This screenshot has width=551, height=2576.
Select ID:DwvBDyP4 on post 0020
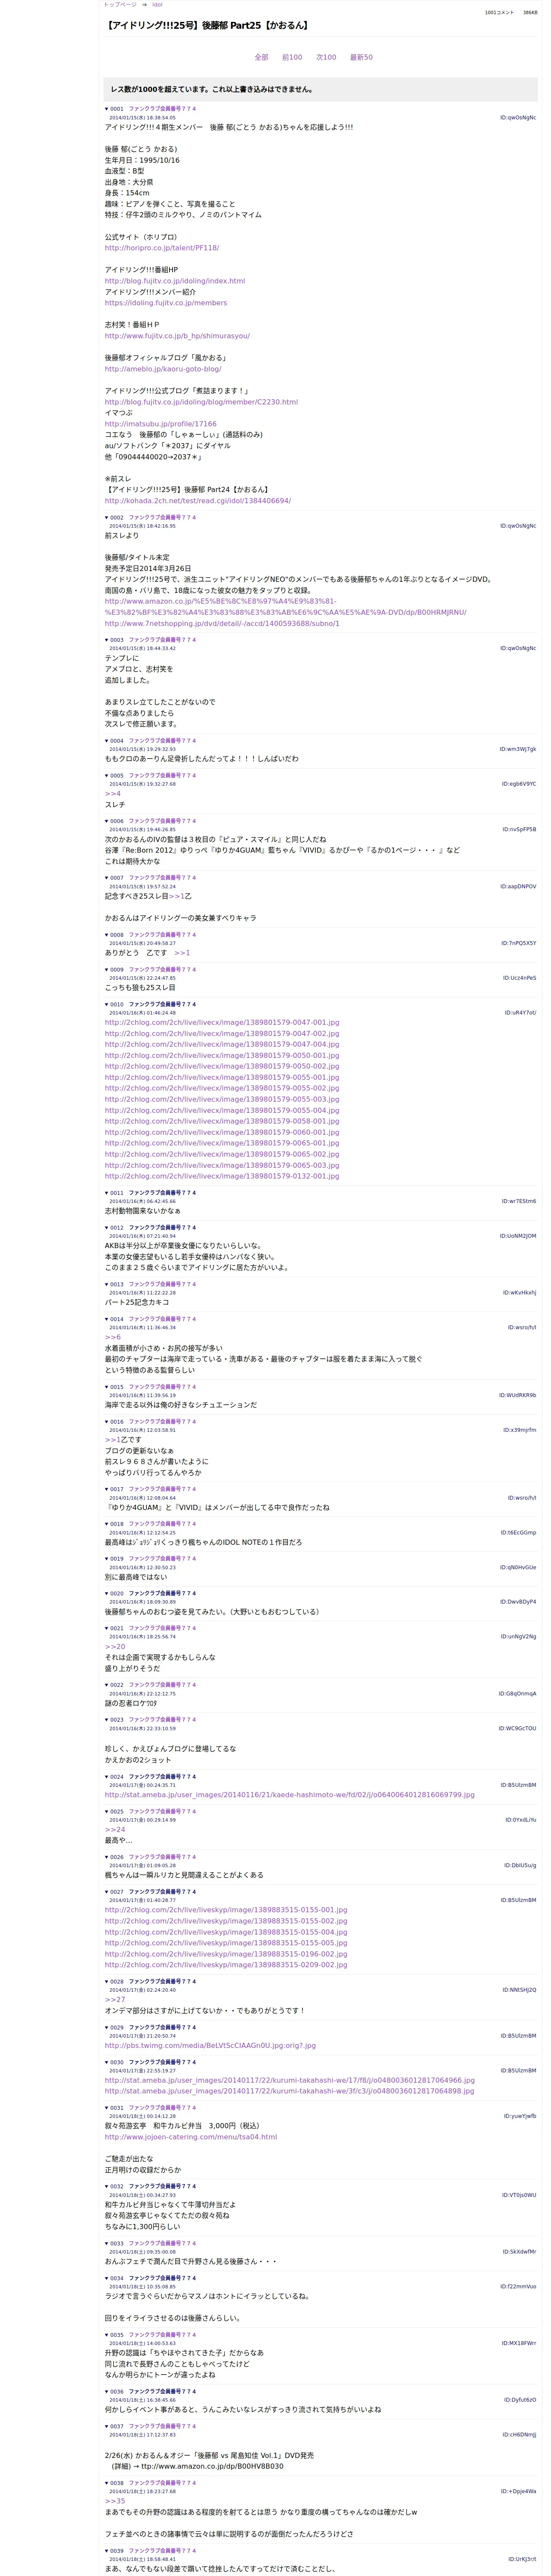click(x=518, y=1602)
